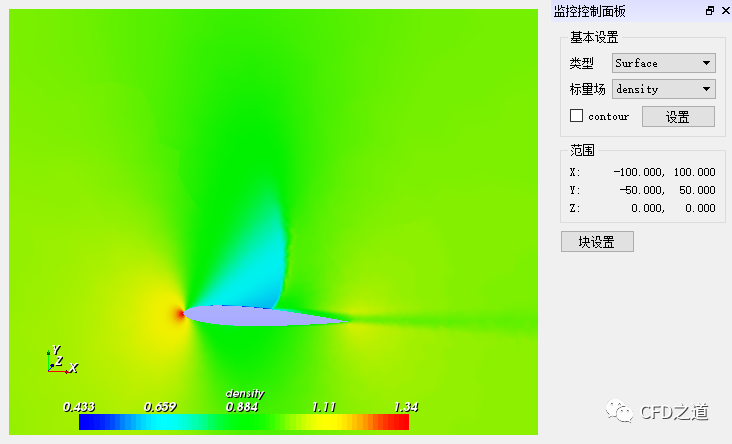The width and height of the screenshot is (732, 444).
Task: Click the legend value 0.659
Action: (x=160, y=407)
